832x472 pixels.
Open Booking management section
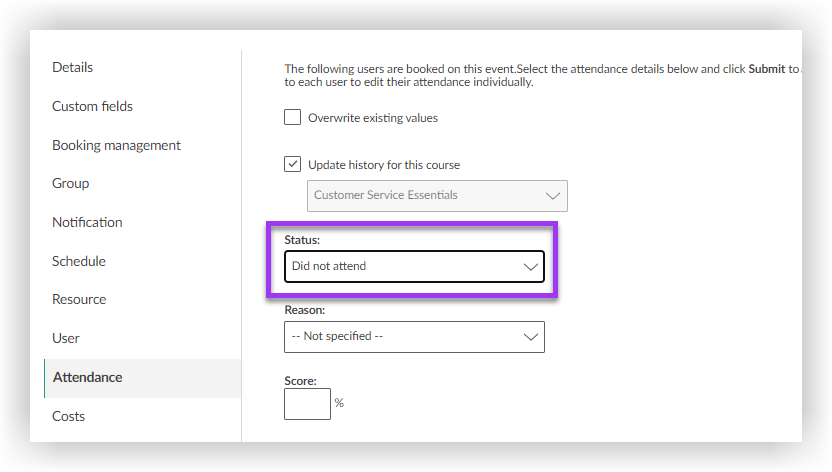coord(116,145)
